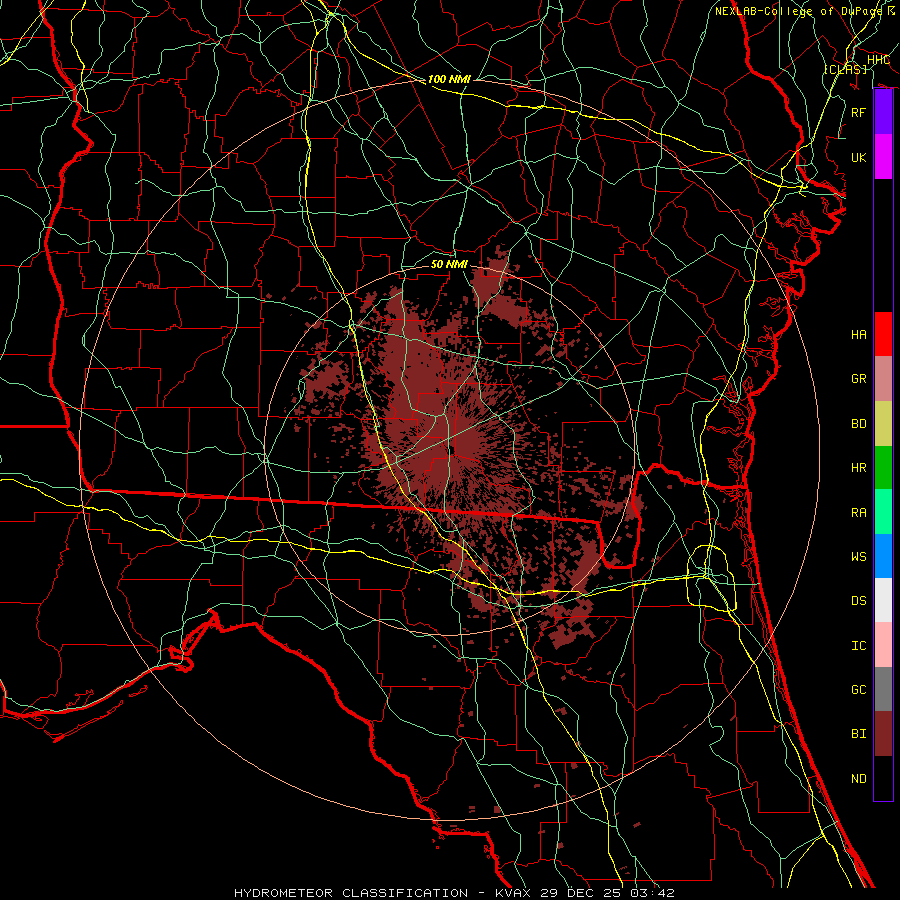Select the BD yellow legend swatch
The height and width of the screenshot is (900, 900).
coord(883,424)
